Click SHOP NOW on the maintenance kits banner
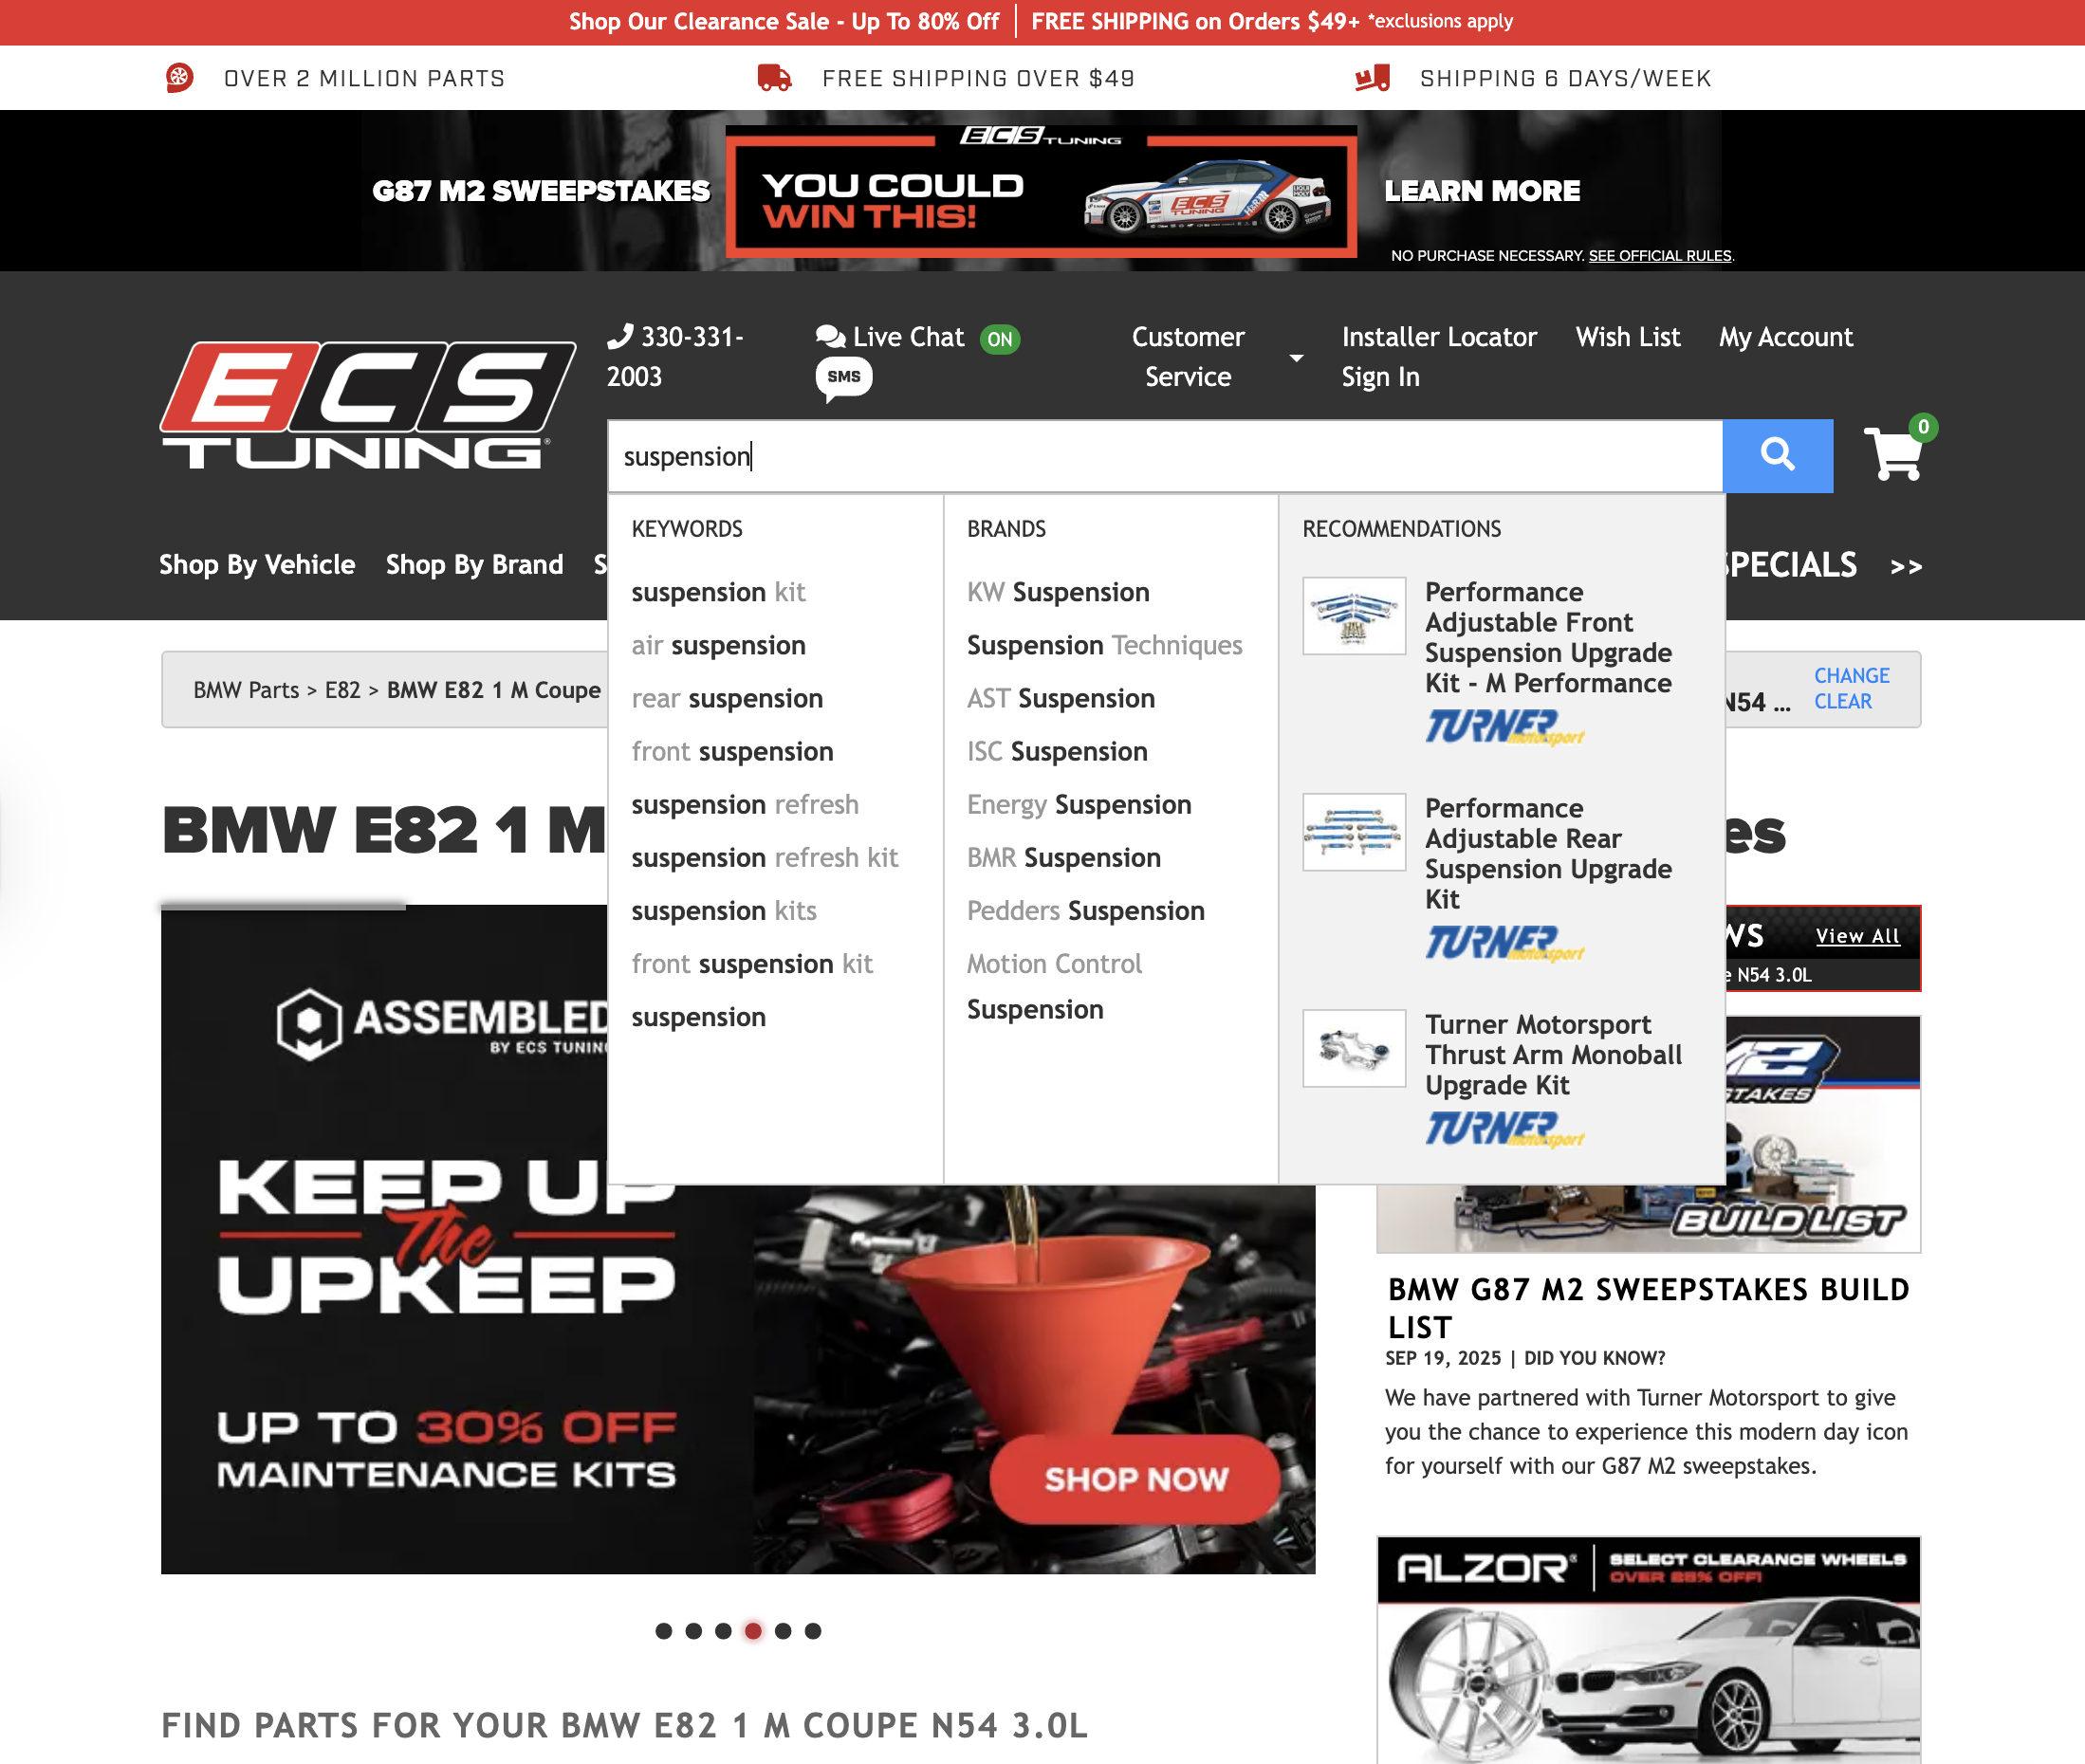This screenshot has width=2085, height=1764. (1135, 1480)
